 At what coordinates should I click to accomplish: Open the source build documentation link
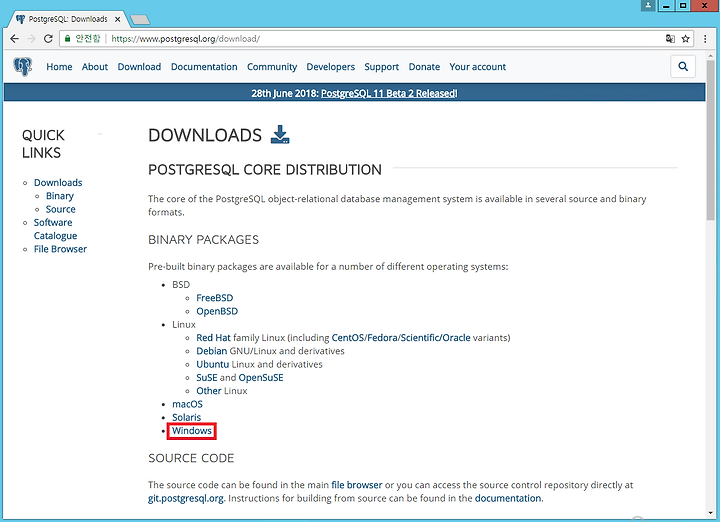(x=508, y=499)
